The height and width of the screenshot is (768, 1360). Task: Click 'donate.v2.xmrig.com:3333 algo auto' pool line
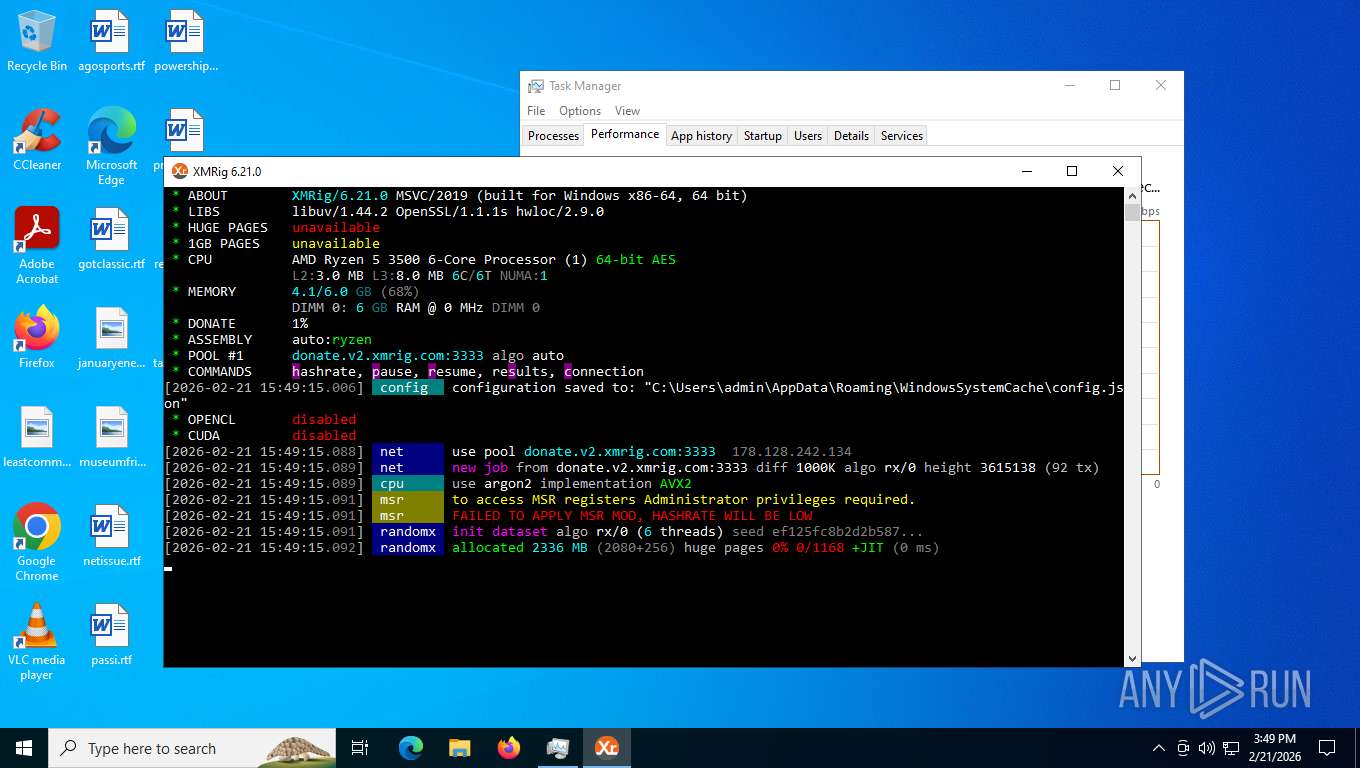(428, 356)
